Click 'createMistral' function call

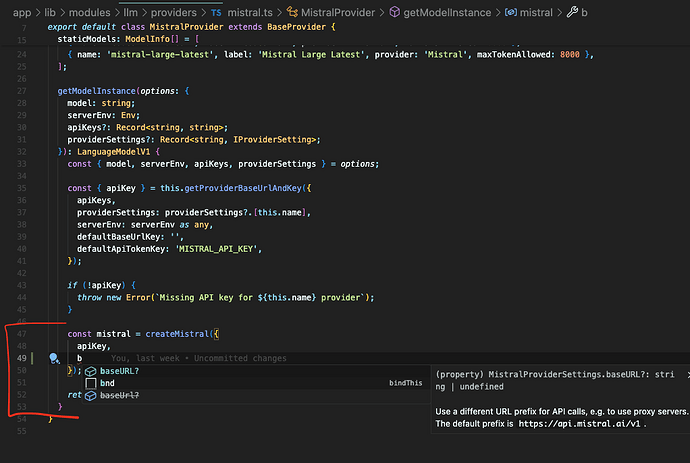177,334
